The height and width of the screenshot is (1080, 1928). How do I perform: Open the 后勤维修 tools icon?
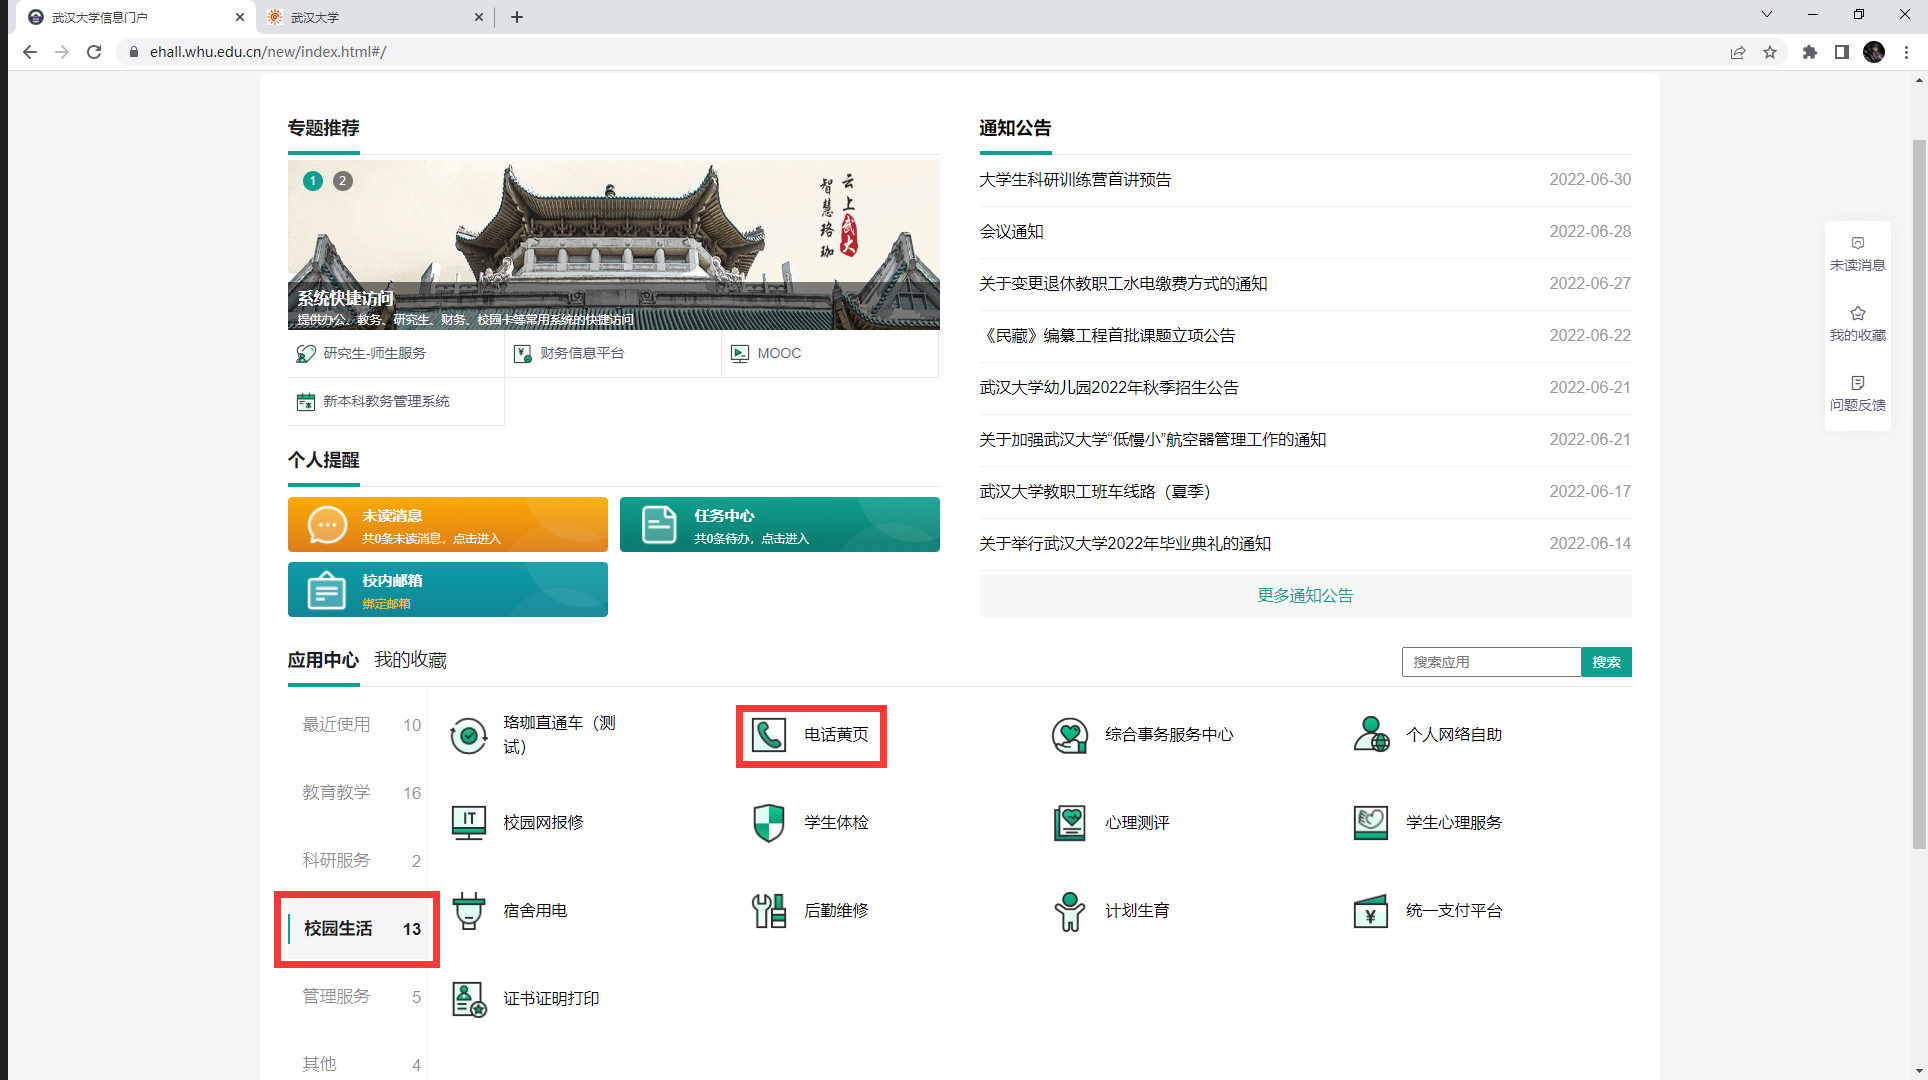click(x=768, y=911)
